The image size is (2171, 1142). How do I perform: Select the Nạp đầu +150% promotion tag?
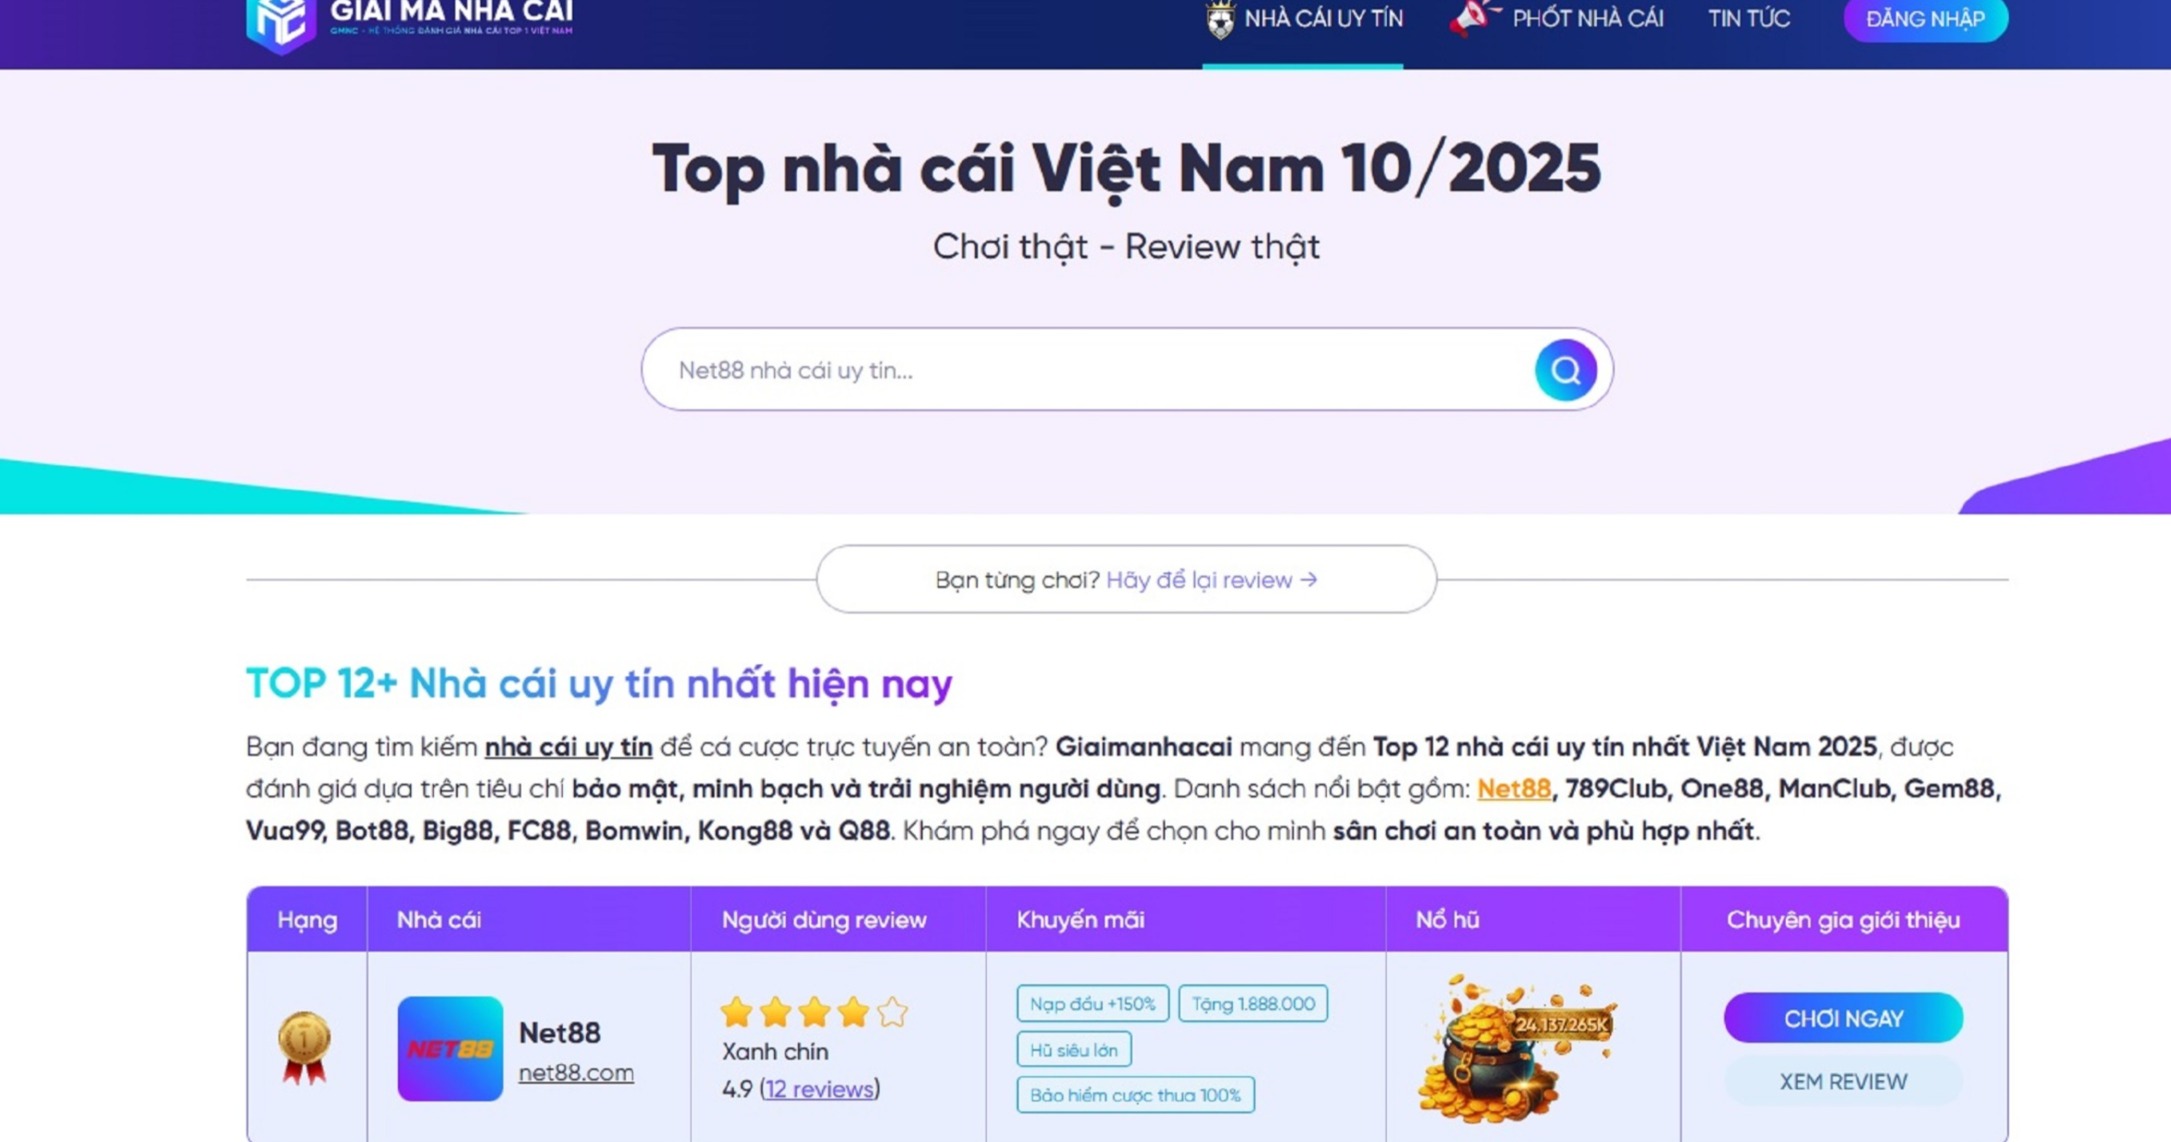click(1092, 1004)
